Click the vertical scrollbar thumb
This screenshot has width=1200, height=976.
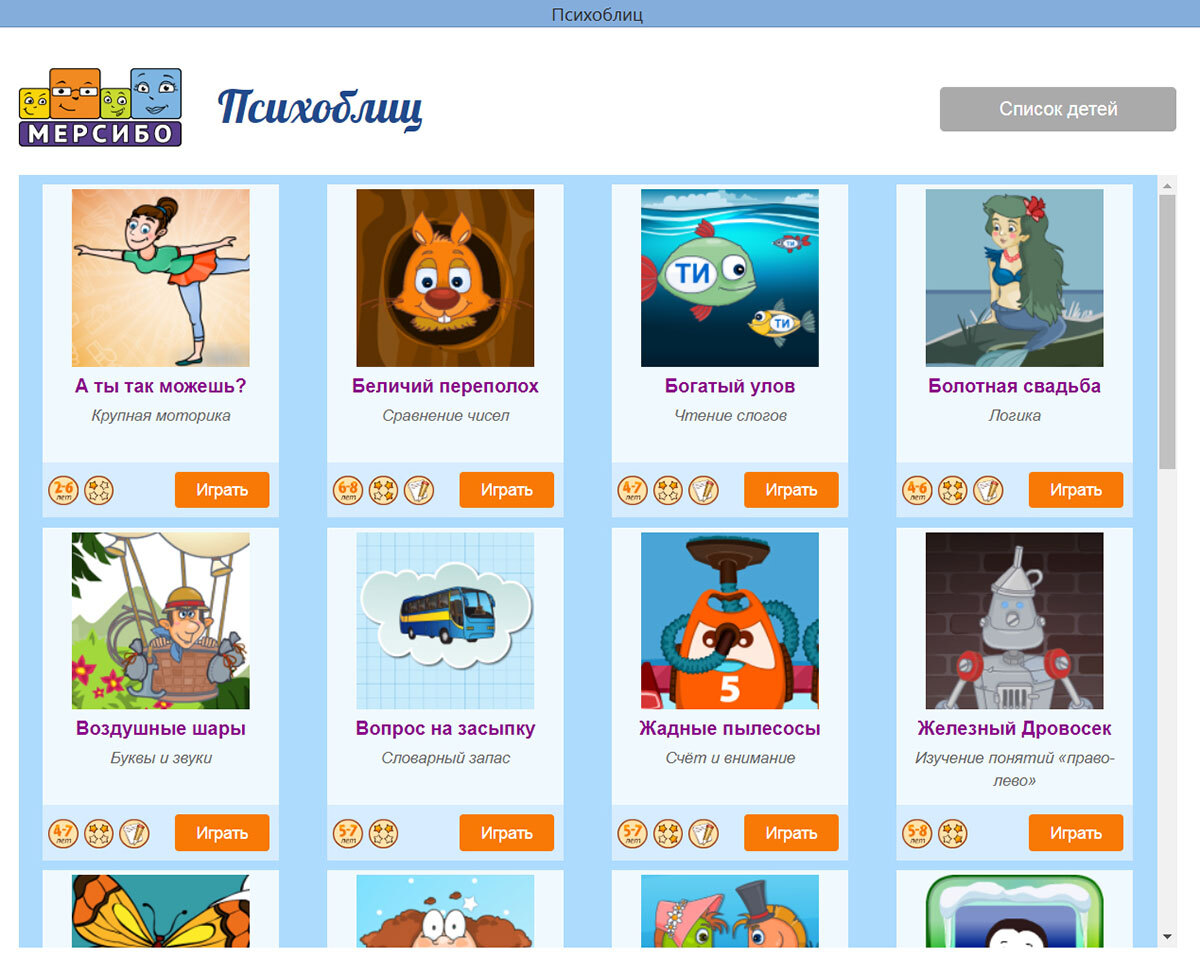click(1167, 331)
